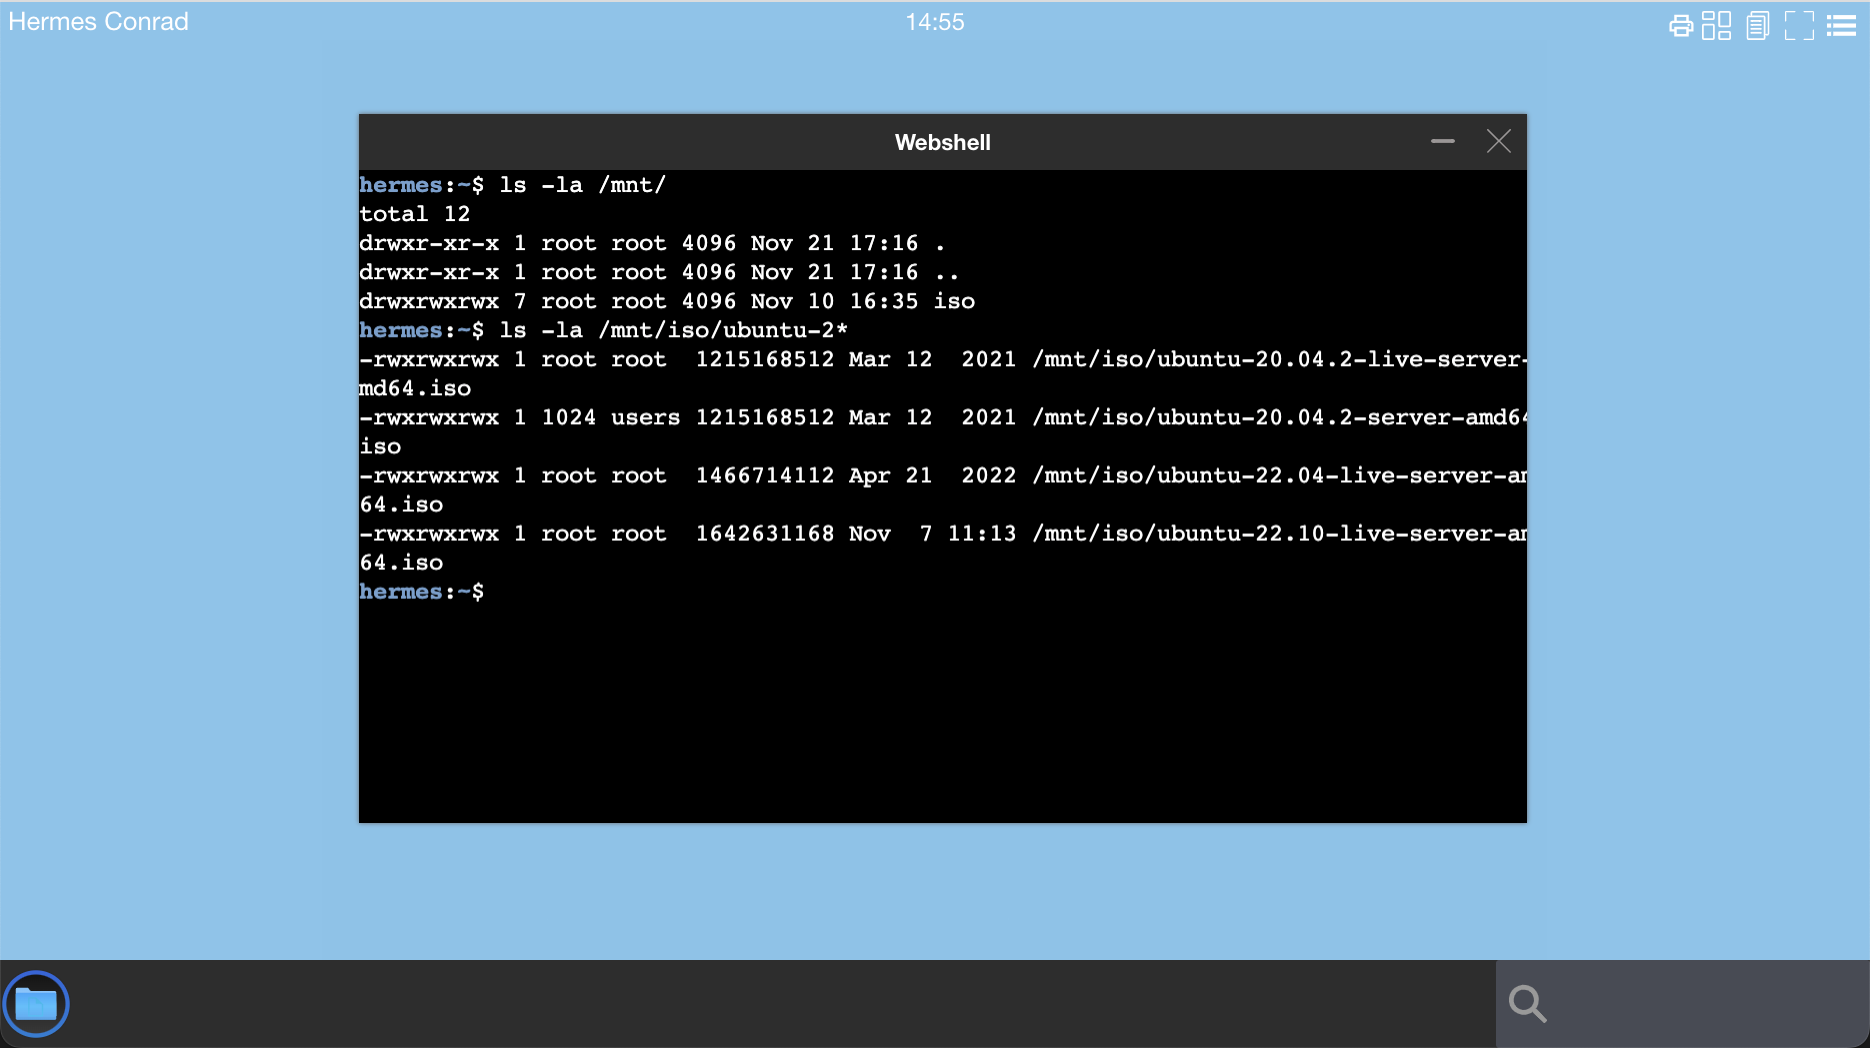Click the drwxrwxrwx permissions text
This screenshot has height=1048, width=1870.
point(429,301)
